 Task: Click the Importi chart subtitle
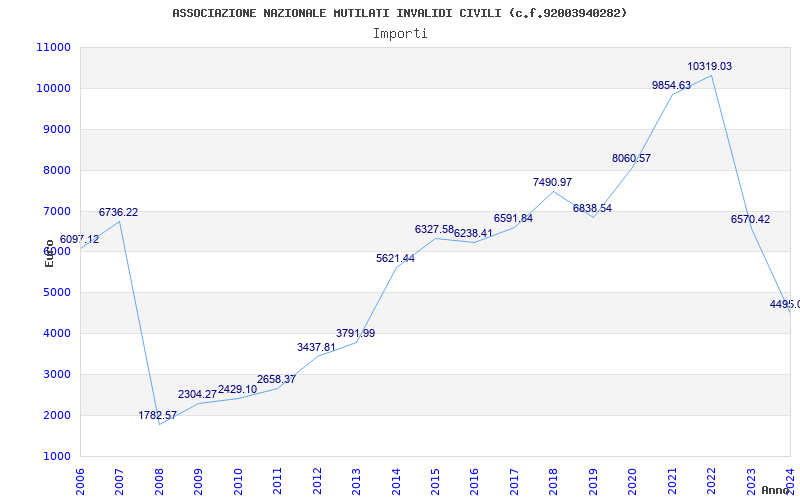pyautogui.click(x=400, y=34)
